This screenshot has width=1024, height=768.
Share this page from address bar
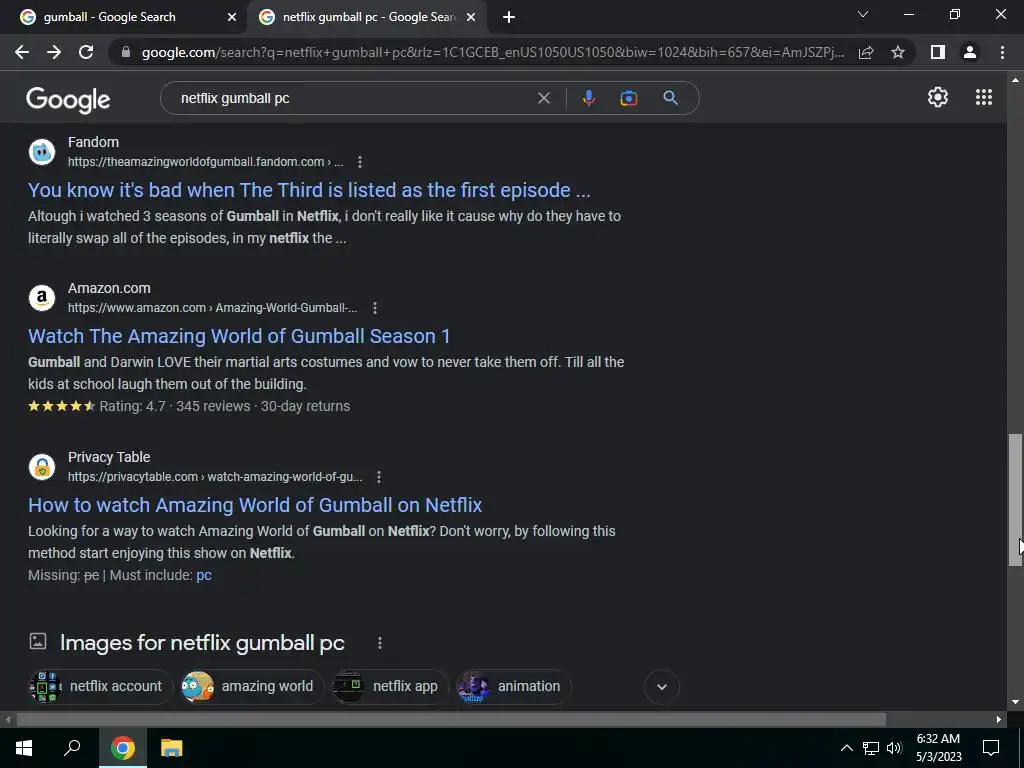[866, 52]
